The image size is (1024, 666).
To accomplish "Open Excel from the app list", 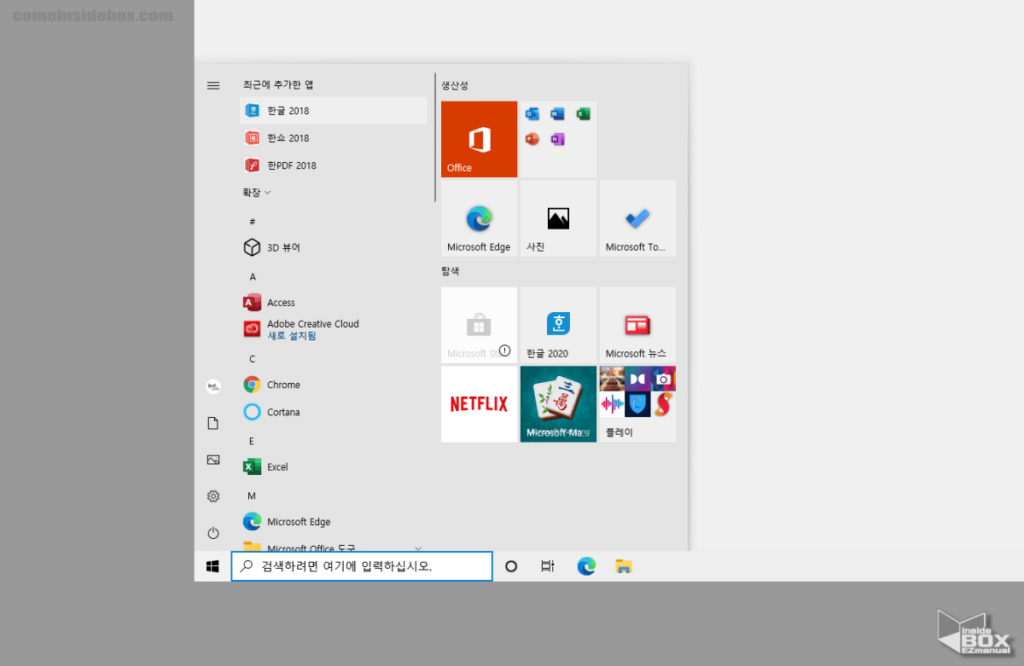I will 277,467.
